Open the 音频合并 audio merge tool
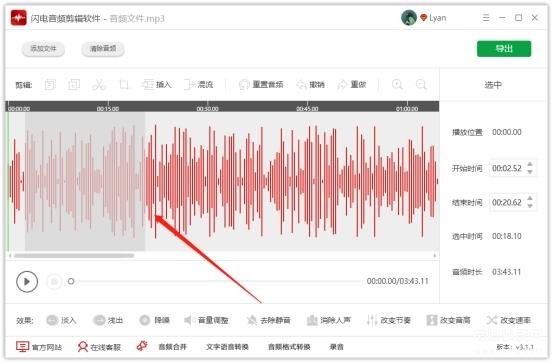The width and height of the screenshot is (553, 364). 172,347
